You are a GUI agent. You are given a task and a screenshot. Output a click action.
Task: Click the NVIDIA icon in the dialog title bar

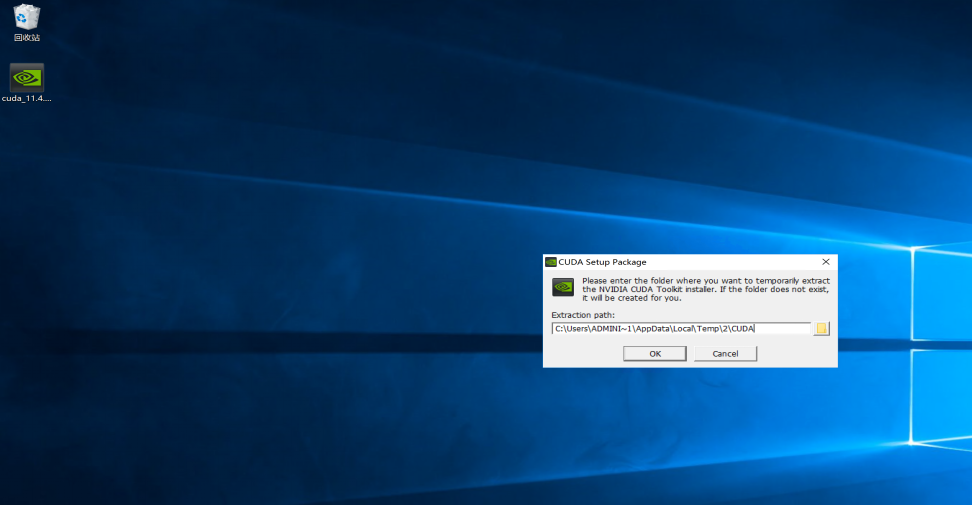551,262
